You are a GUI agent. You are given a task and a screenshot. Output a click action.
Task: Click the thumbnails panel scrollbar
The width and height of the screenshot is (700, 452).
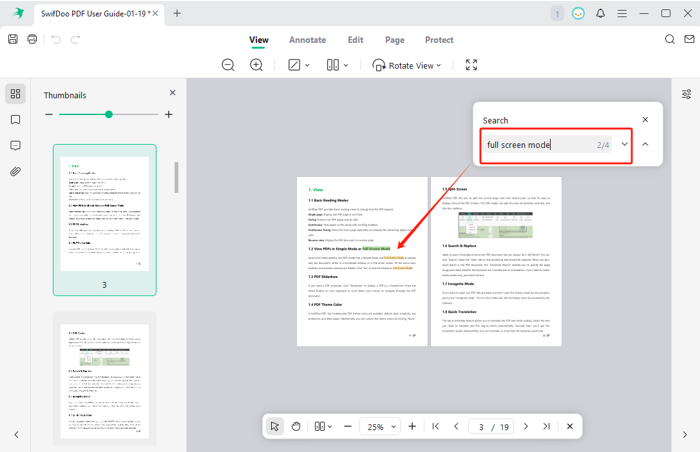pos(176,177)
